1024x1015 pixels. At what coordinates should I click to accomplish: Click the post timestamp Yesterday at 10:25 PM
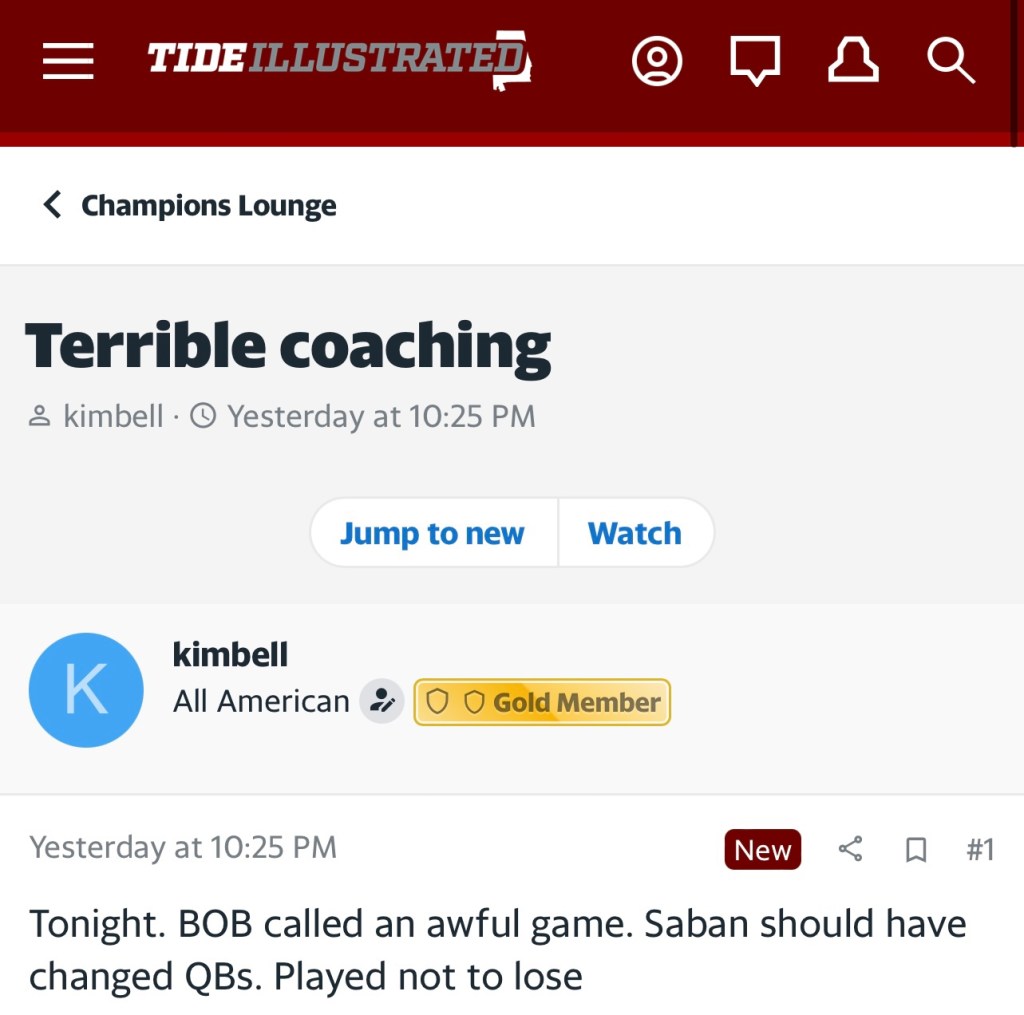[183, 848]
